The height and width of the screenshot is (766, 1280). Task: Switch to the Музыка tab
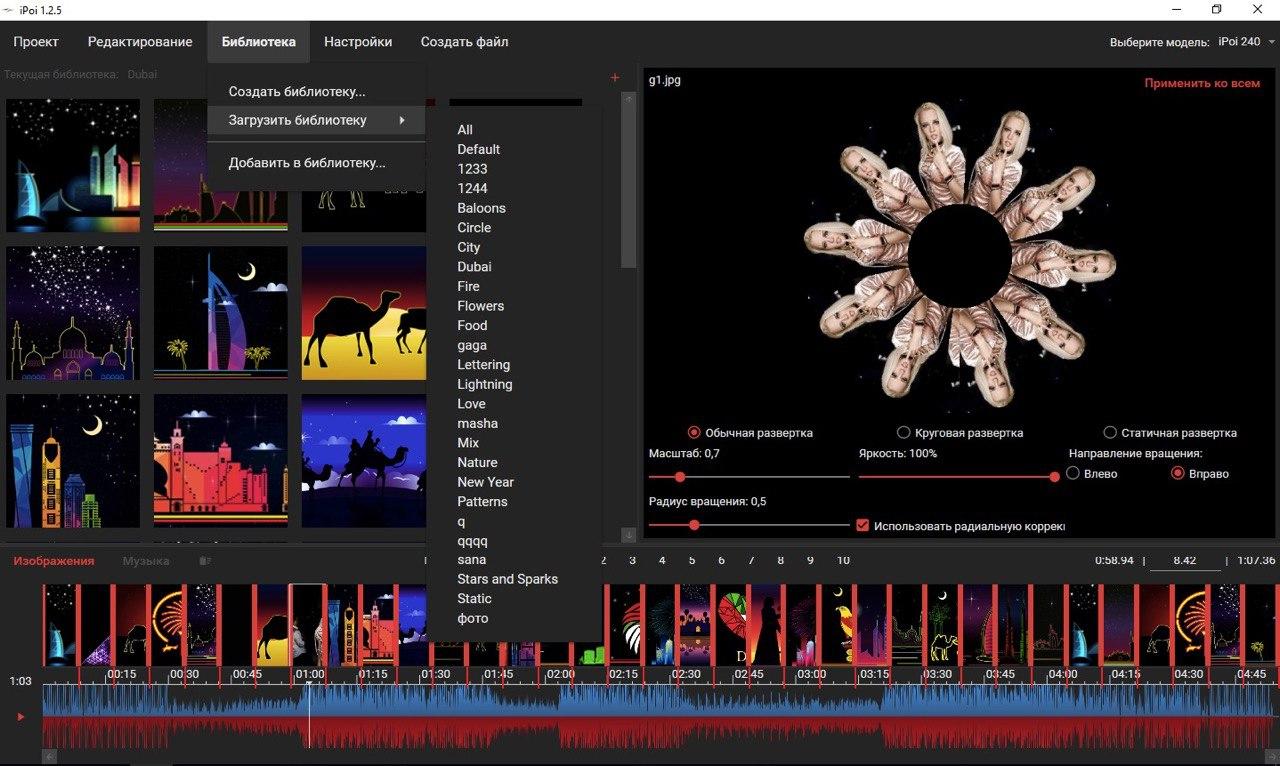pos(146,561)
